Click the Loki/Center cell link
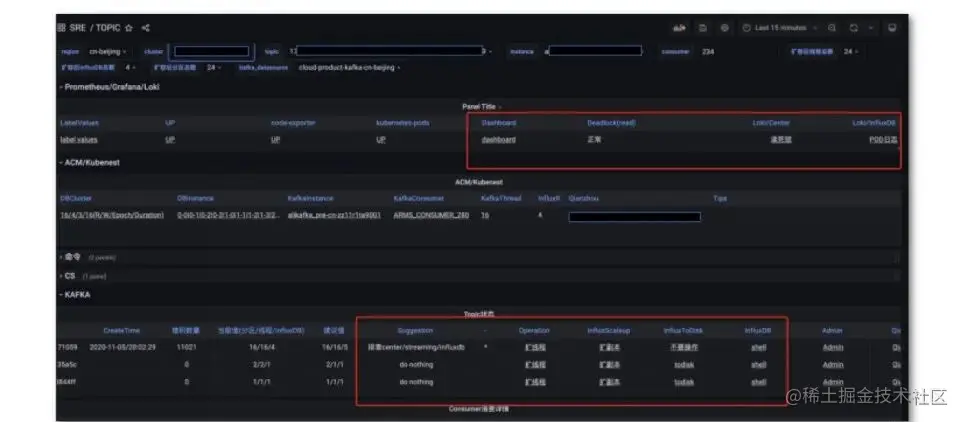The image size is (962, 422). (x=781, y=140)
